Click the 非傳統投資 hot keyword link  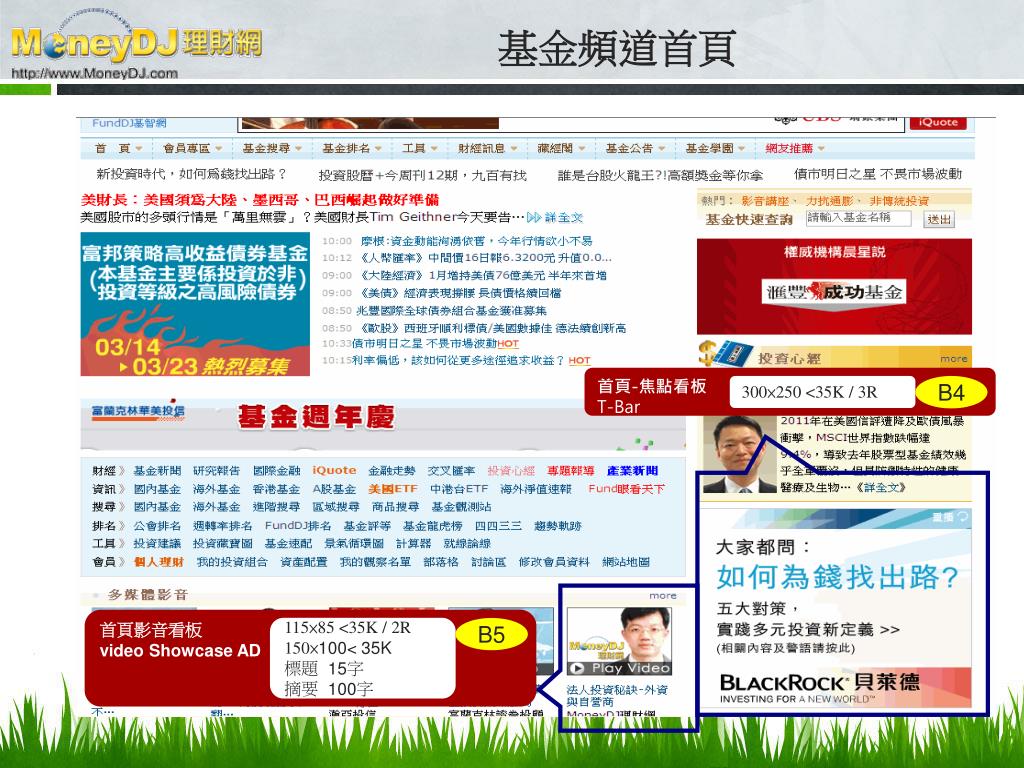(899, 201)
